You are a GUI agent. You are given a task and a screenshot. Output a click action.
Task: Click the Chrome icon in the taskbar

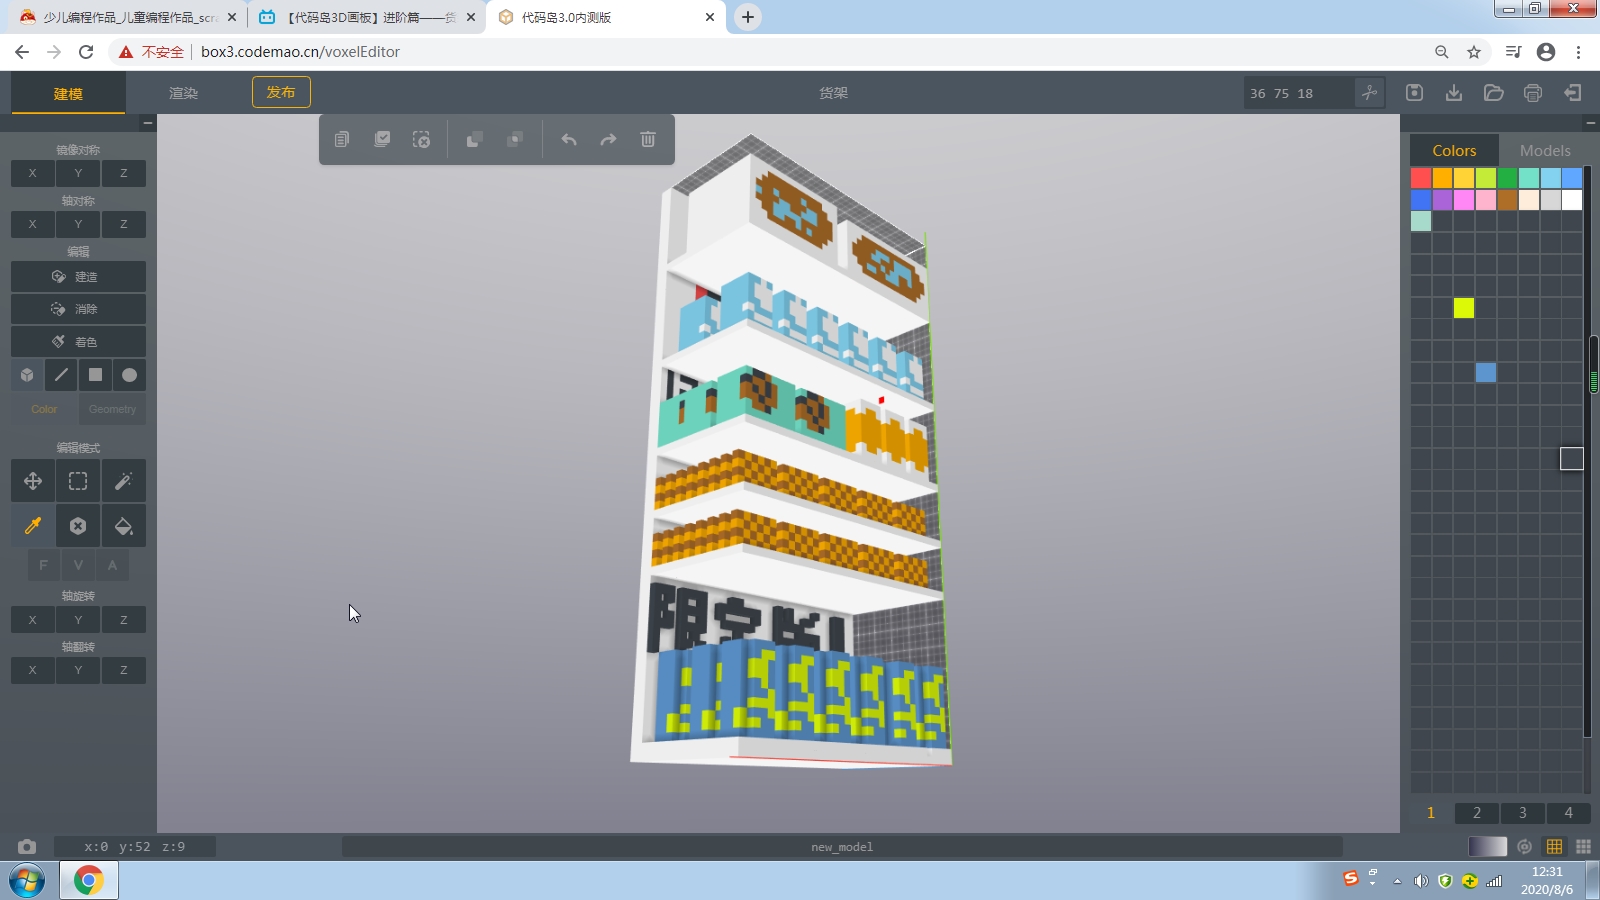pyautogui.click(x=89, y=881)
